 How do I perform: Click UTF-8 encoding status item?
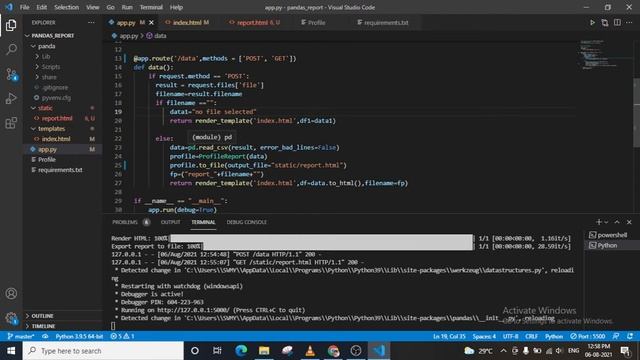[510, 336]
